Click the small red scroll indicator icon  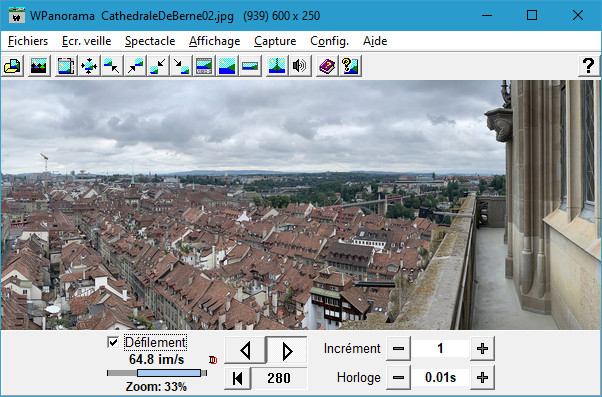coord(213,360)
